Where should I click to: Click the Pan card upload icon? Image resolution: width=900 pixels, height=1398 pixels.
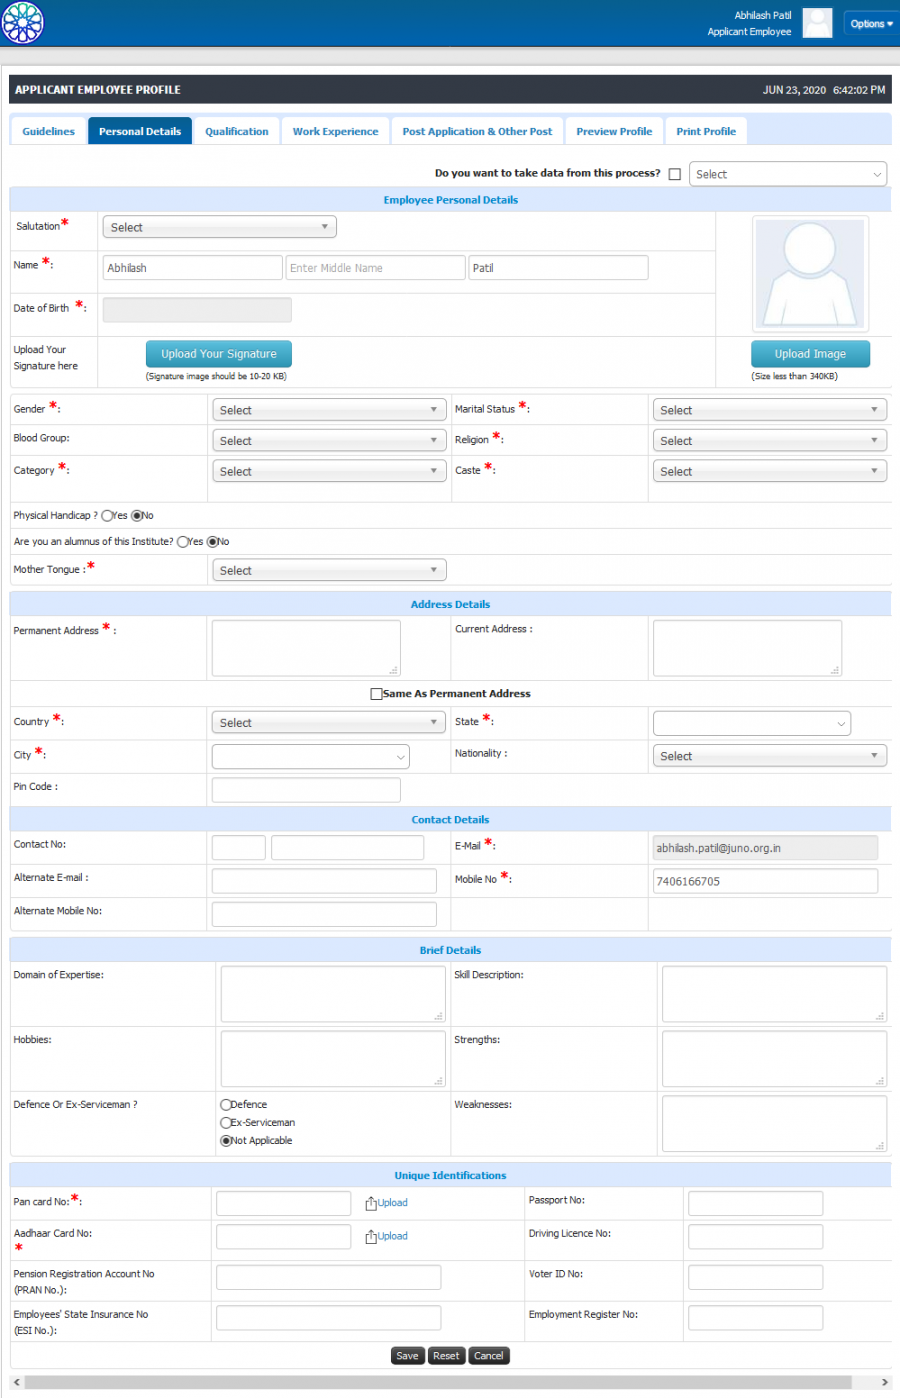[371, 1203]
